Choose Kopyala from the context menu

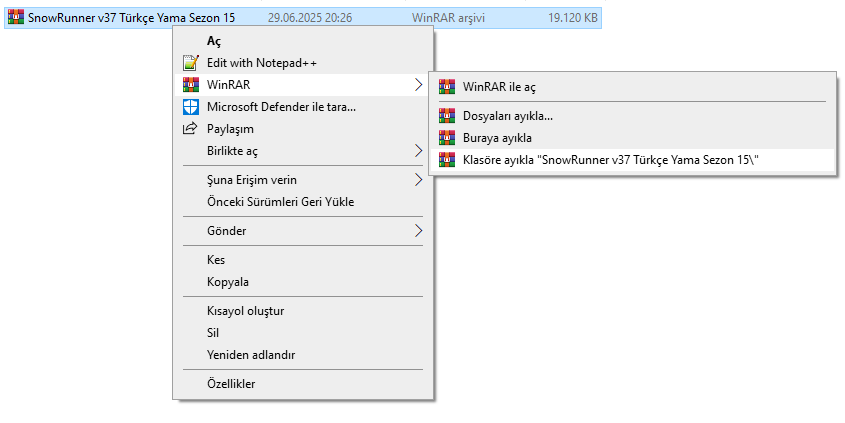(x=228, y=282)
